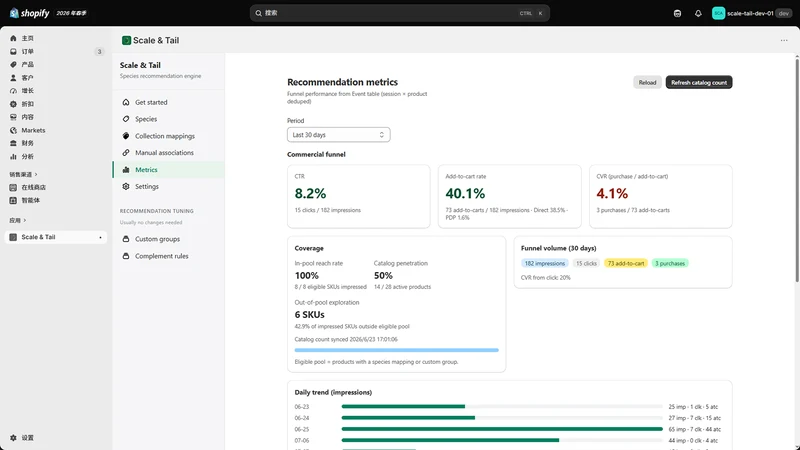Click the search magnifier icon
Screen dimensions: 800x450
click(x=259, y=13)
